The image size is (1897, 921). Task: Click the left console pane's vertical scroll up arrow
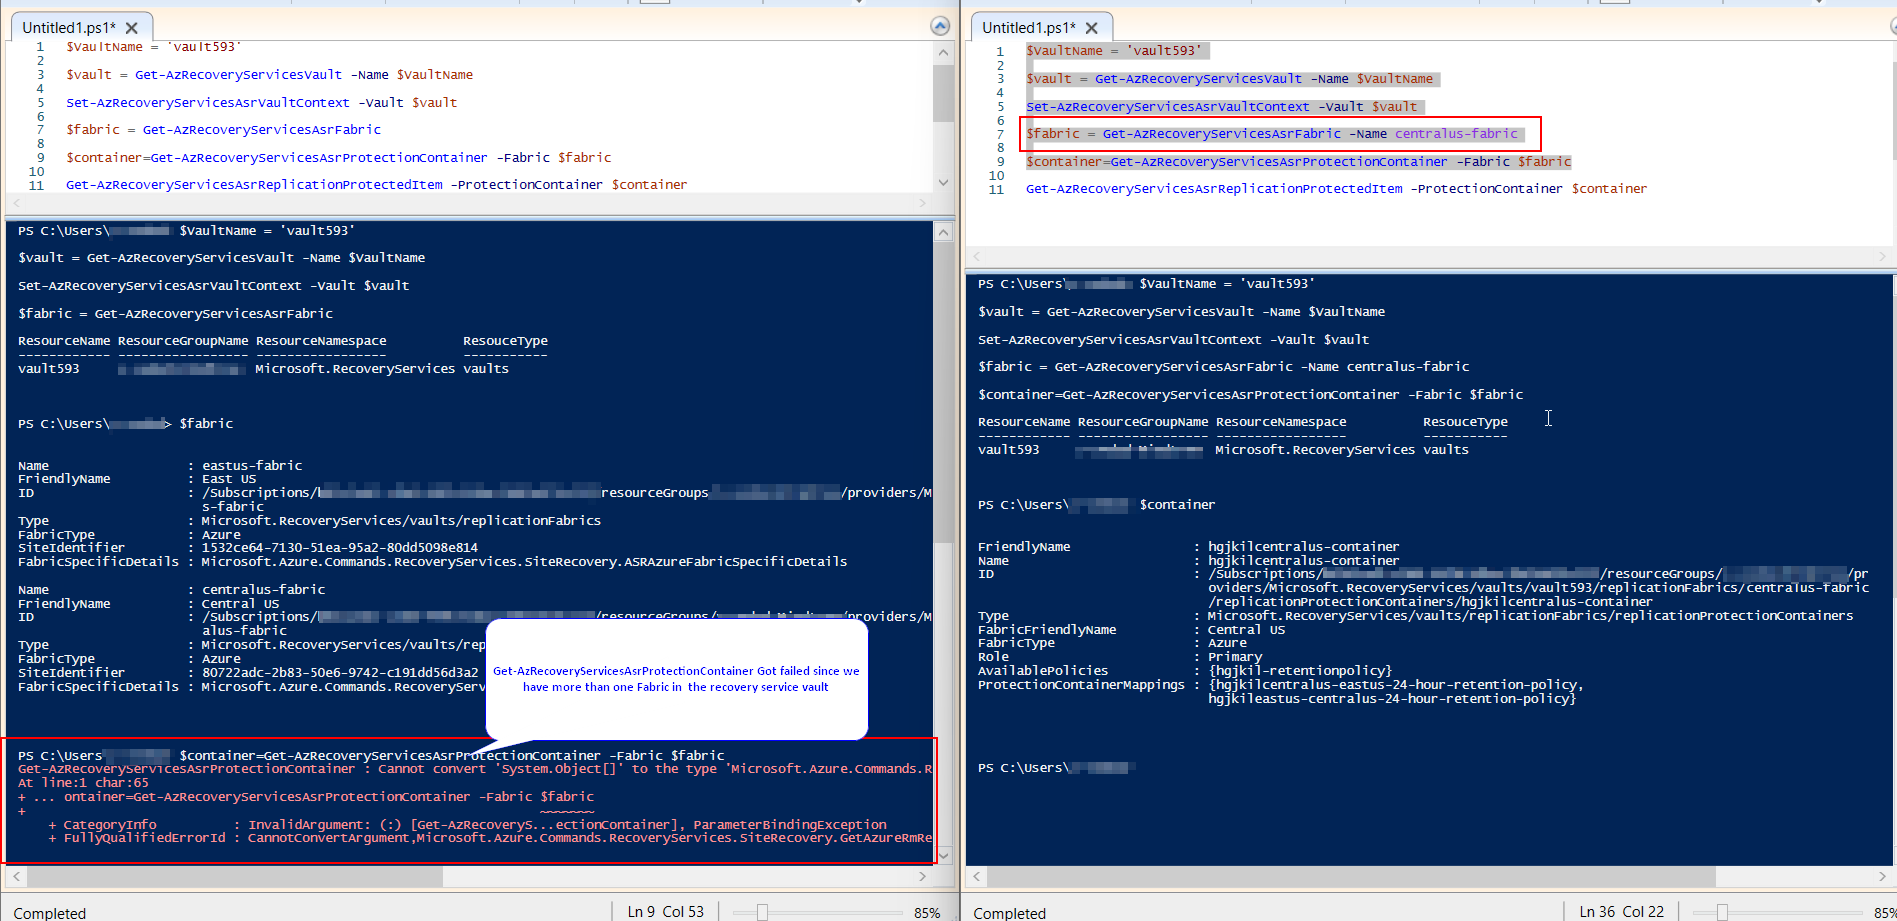click(943, 232)
